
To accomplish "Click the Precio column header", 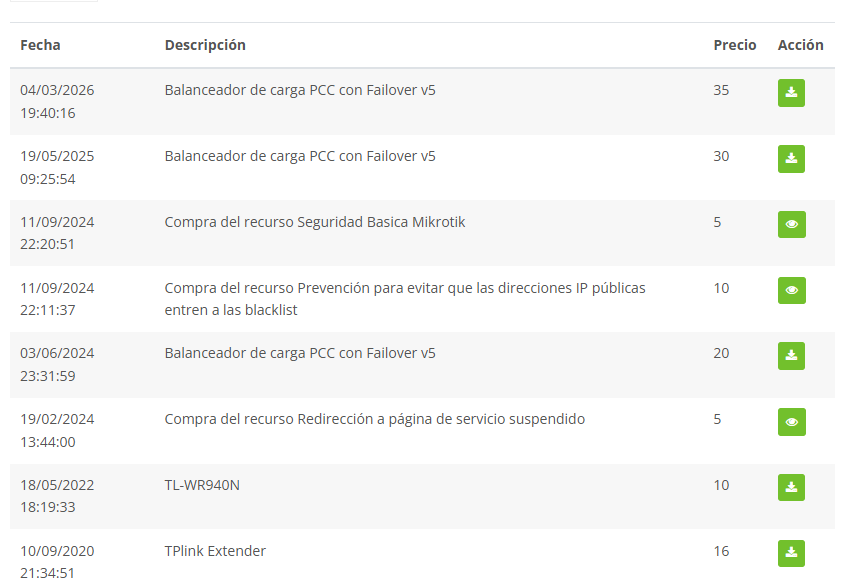I will pyautogui.click(x=735, y=45).
